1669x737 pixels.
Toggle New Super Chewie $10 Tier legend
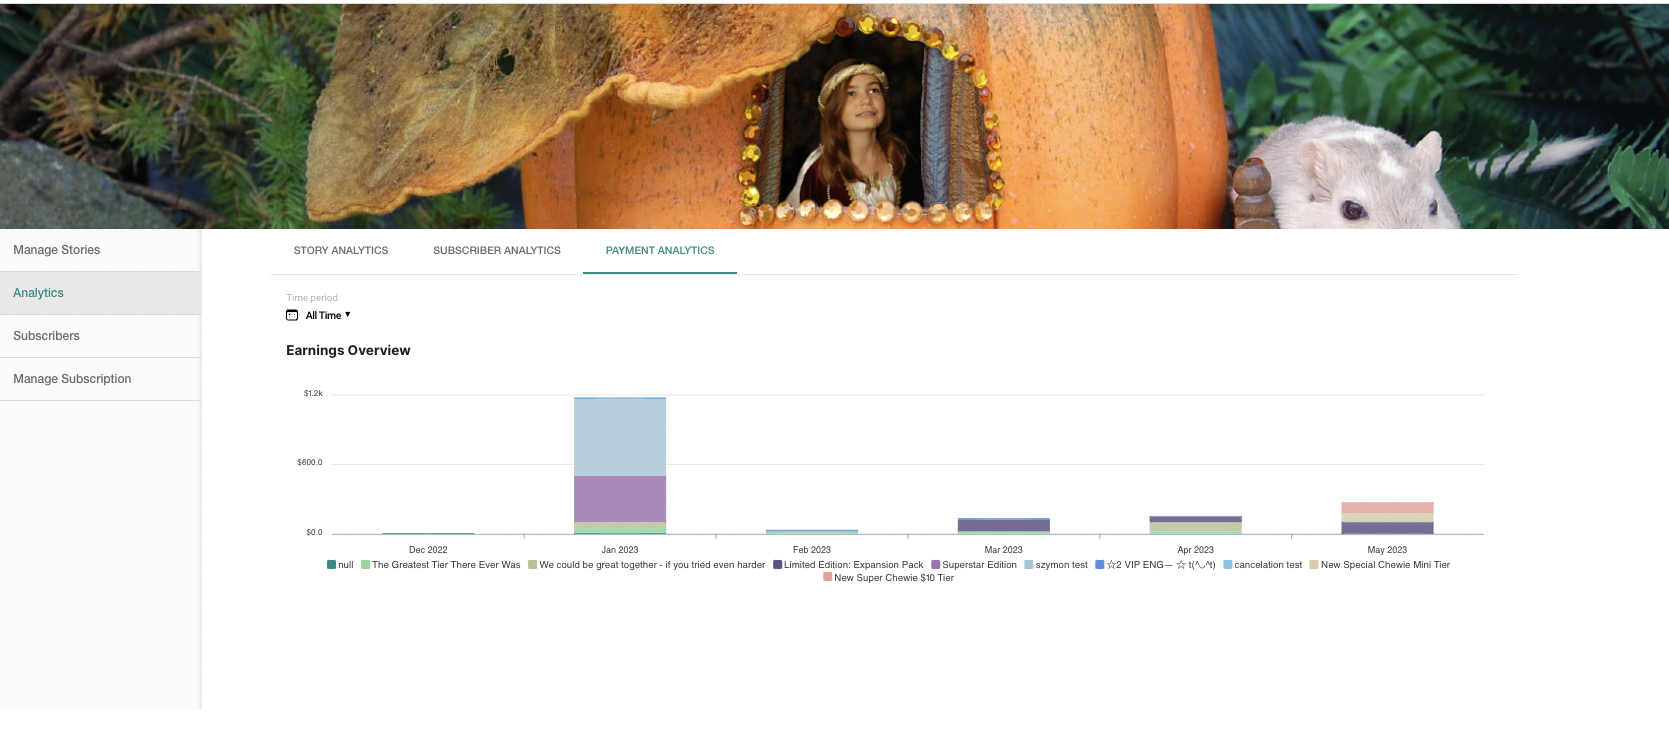coord(889,578)
